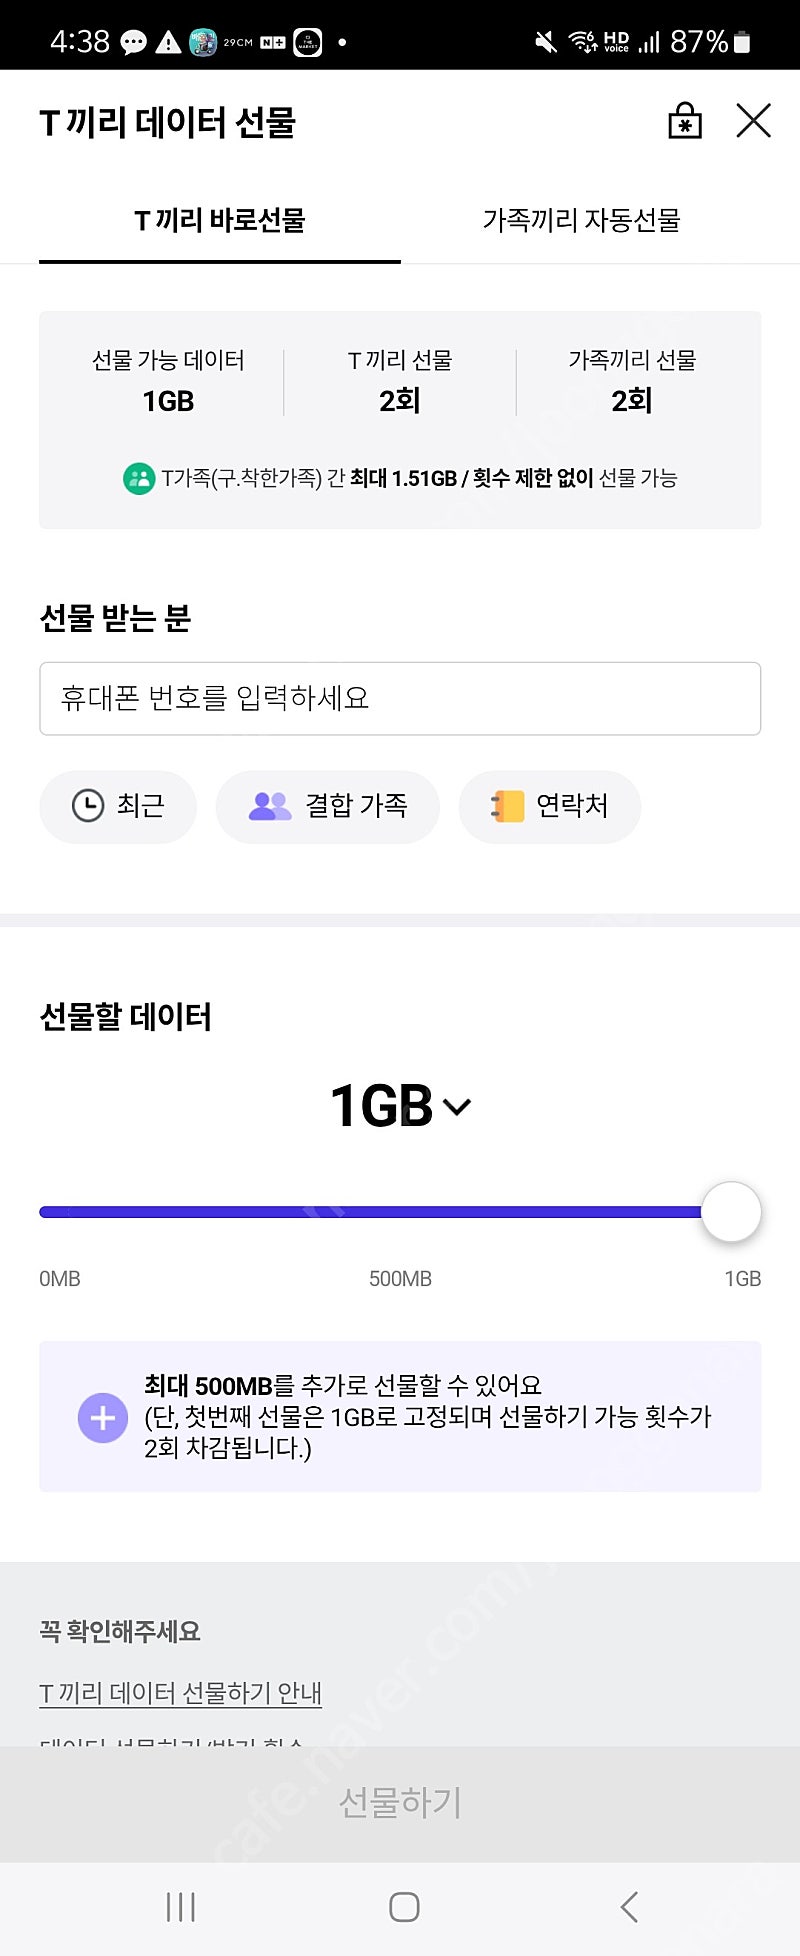Open the 최근 recent recipients list
800x1956 pixels.
pyautogui.click(x=118, y=806)
